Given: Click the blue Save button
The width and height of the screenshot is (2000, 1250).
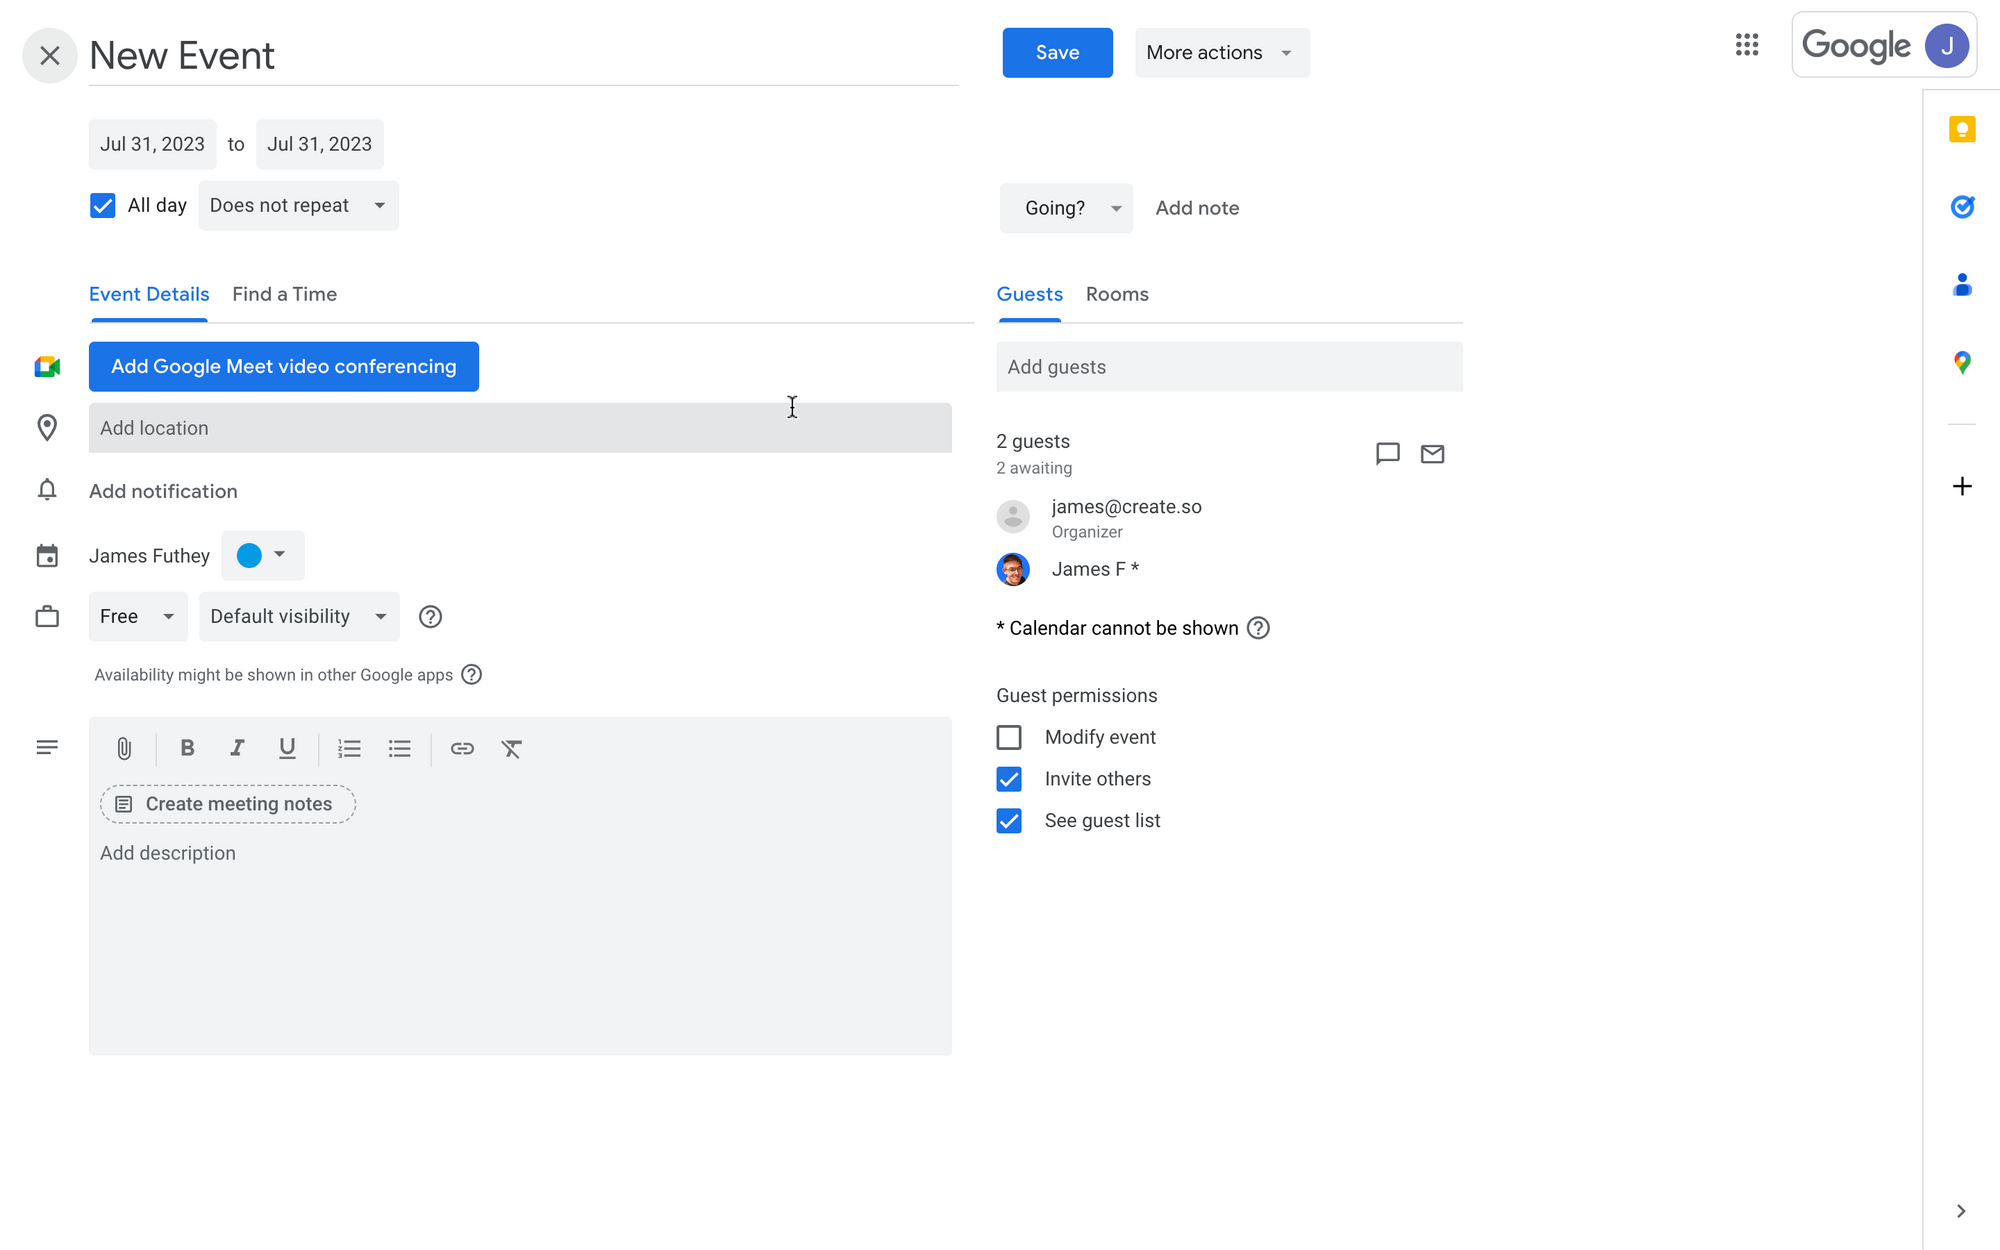Looking at the screenshot, I should (x=1057, y=53).
